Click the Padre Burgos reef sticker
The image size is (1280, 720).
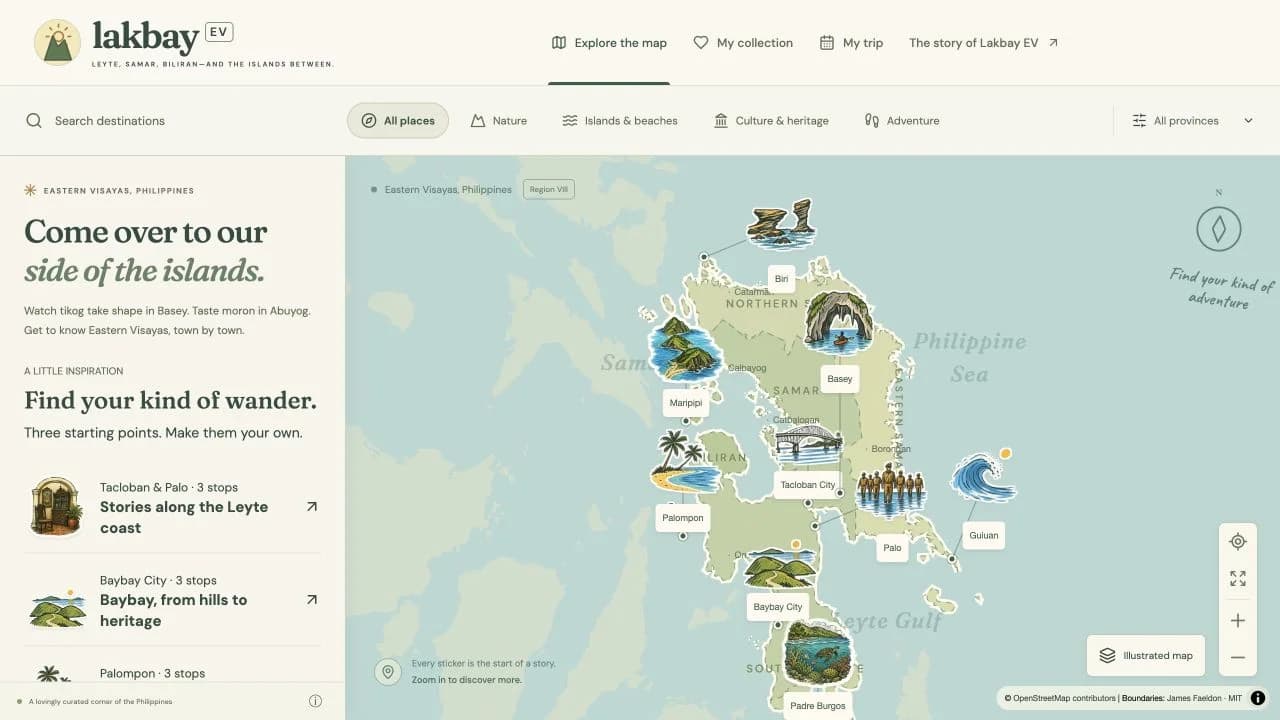coord(819,653)
